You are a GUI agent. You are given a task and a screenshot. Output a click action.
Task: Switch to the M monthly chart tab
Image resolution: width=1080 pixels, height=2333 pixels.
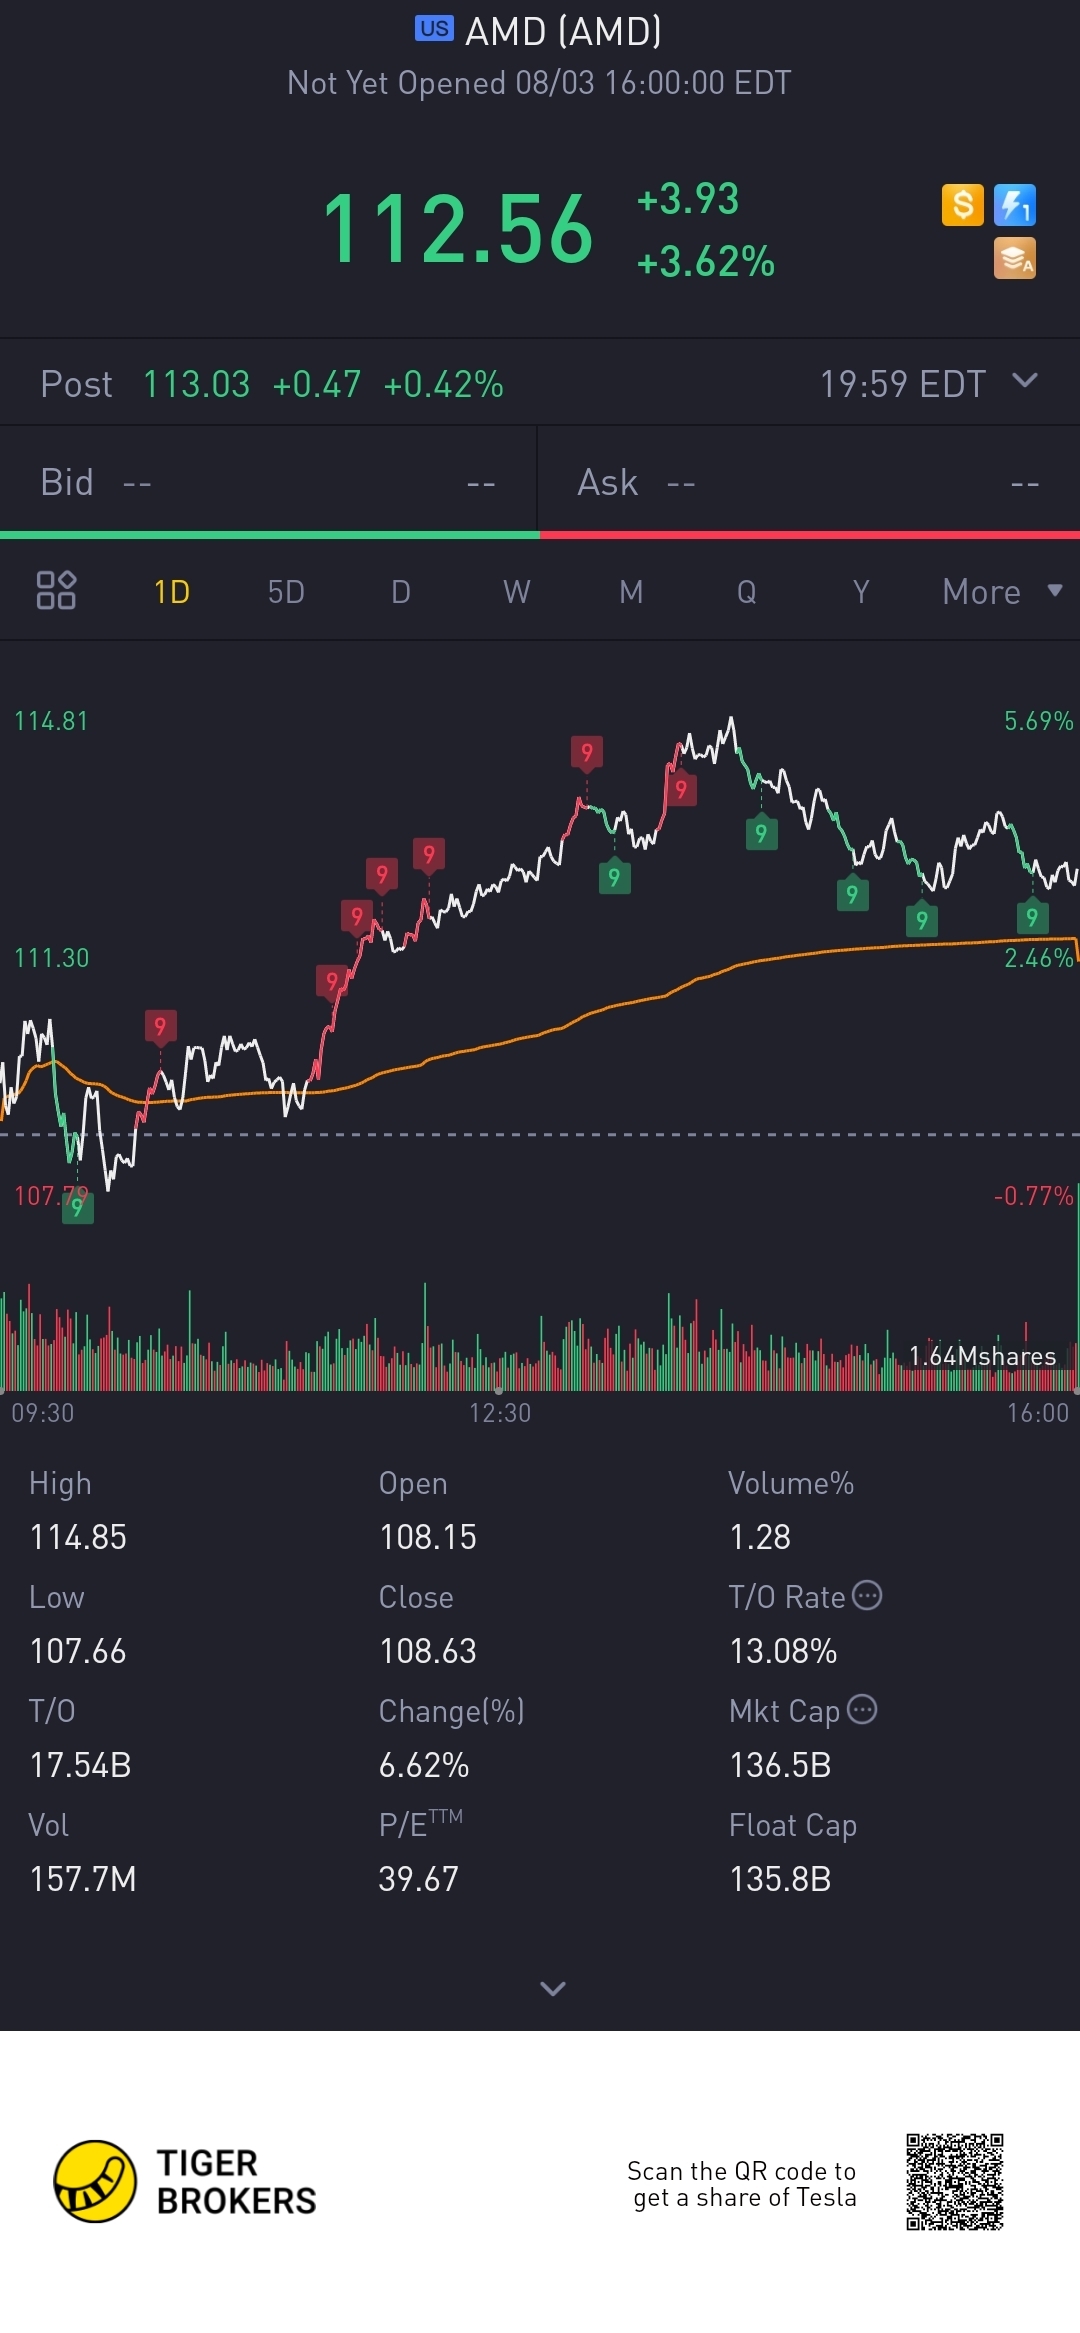pyautogui.click(x=631, y=592)
